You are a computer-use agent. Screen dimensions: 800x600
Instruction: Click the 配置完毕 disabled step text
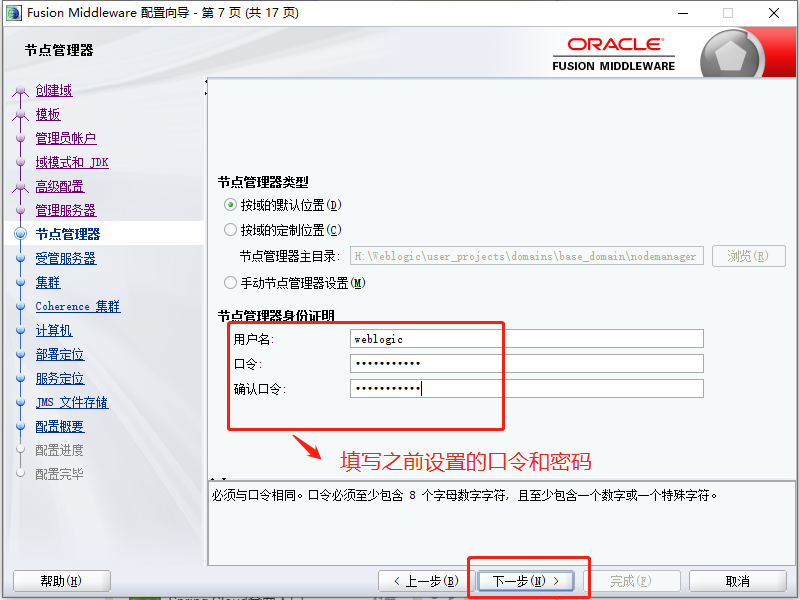click(59, 474)
